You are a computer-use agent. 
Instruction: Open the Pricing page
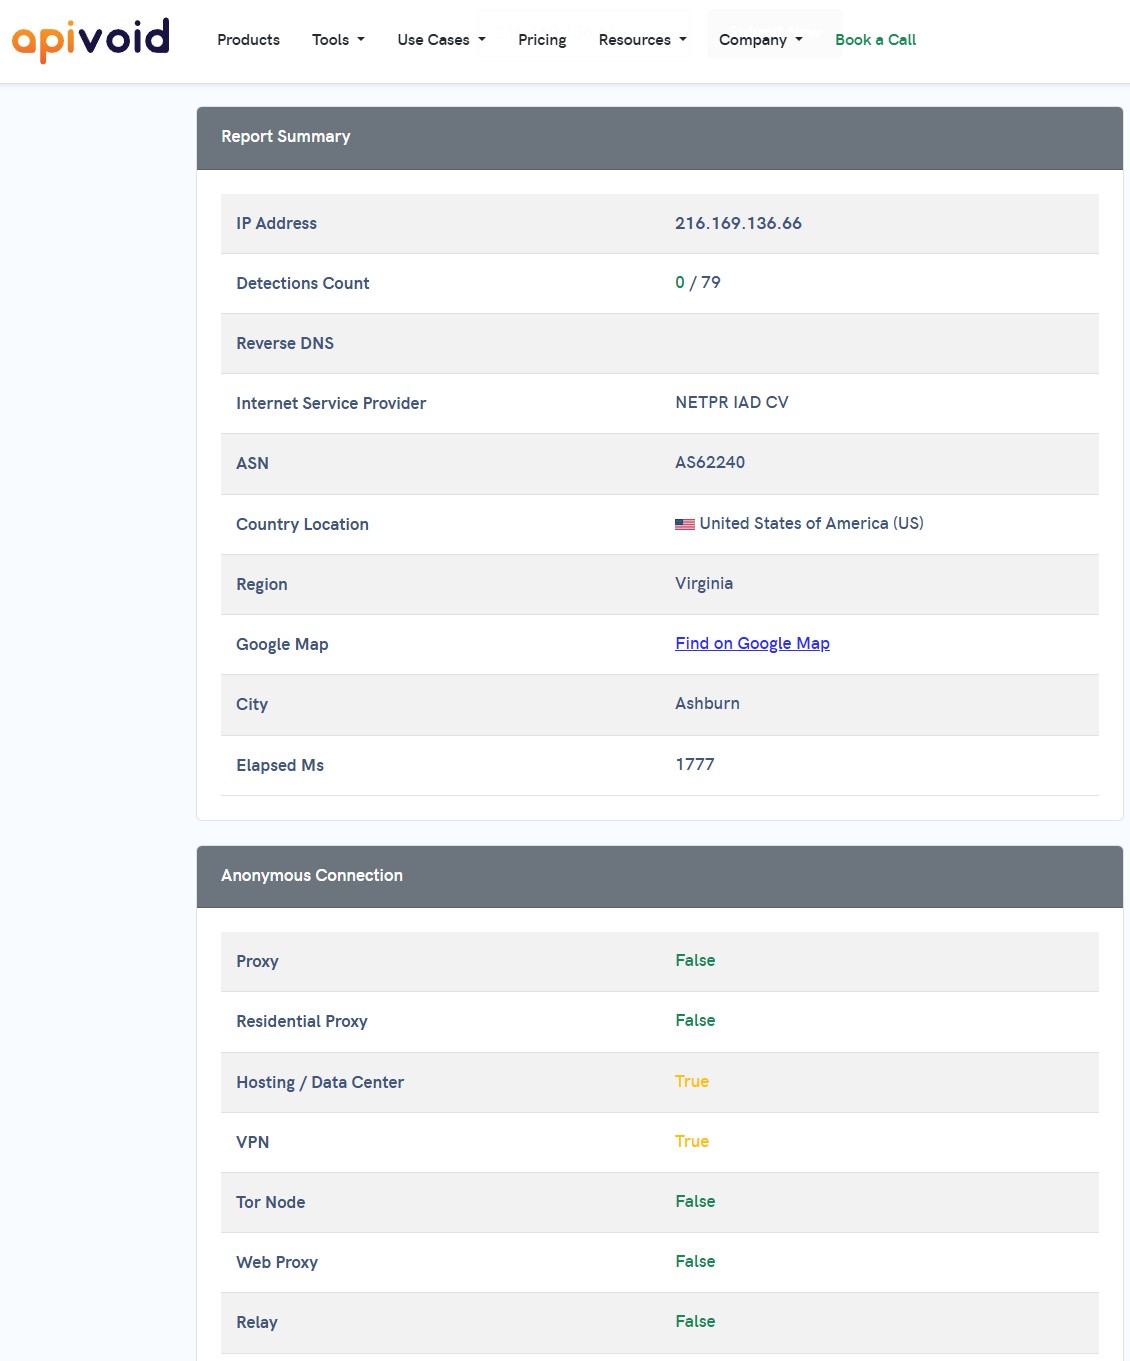tap(542, 40)
